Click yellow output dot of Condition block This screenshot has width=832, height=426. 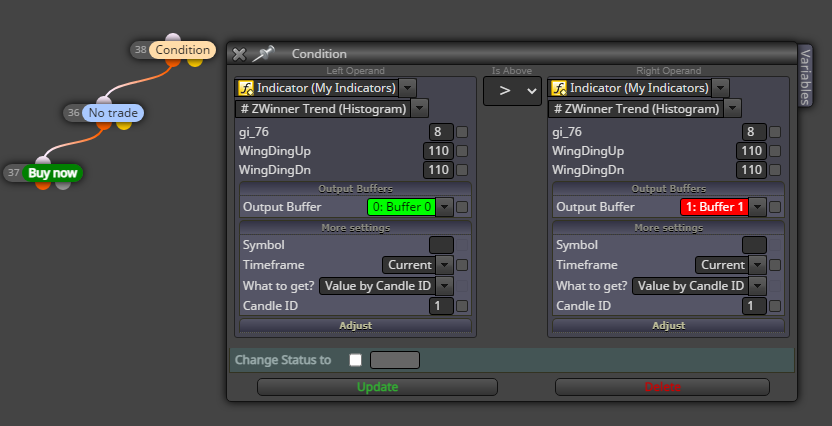coord(195,62)
